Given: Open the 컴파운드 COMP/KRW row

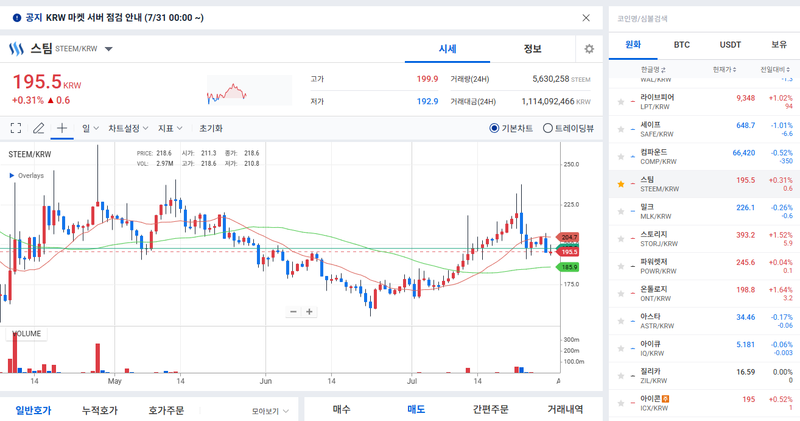Looking at the screenshot, I should point(704,157).
